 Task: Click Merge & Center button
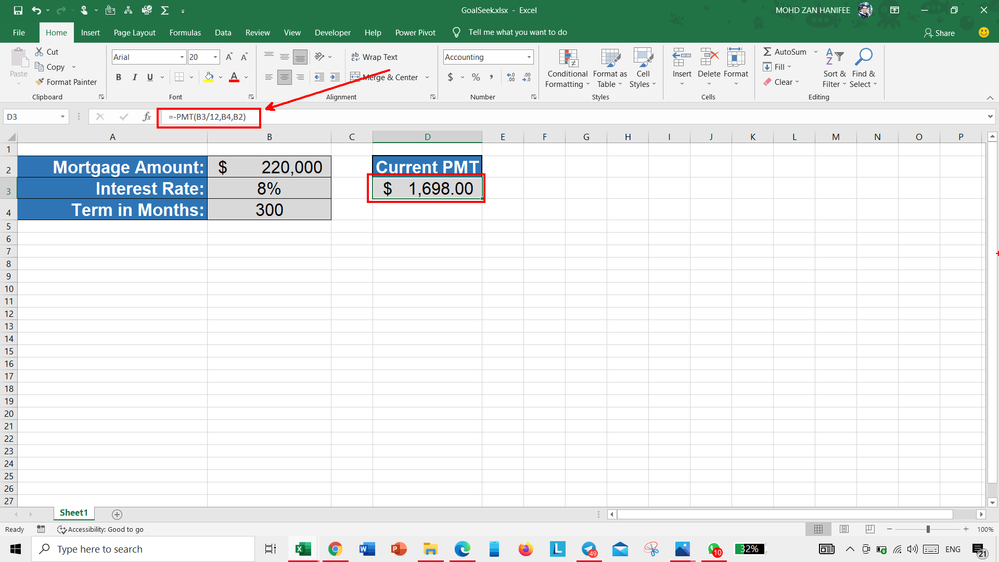[x=385, y=77]
